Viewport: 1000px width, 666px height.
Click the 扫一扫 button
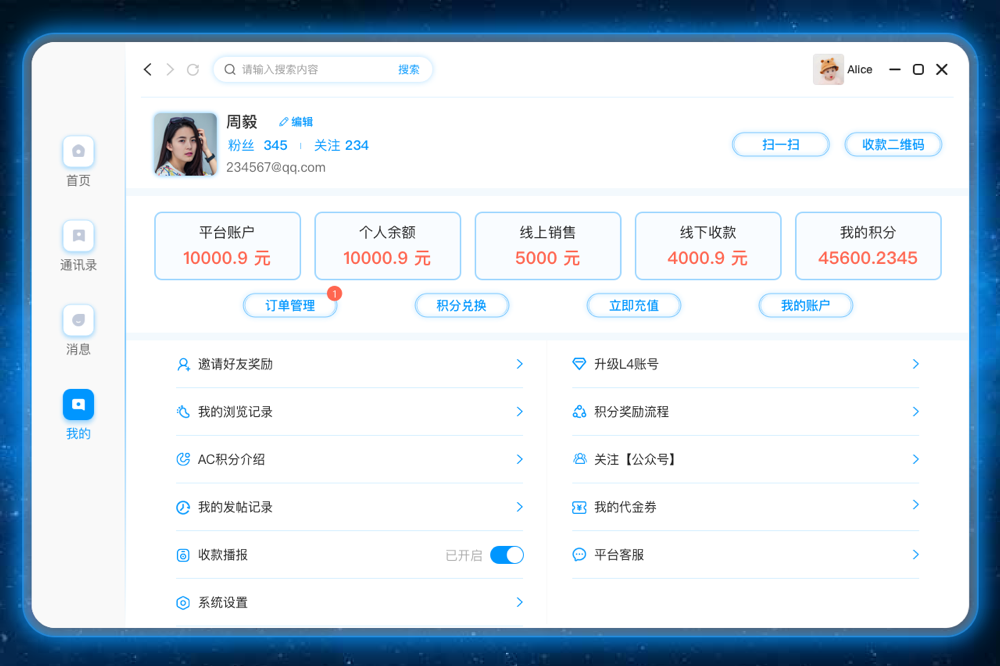tap(781, 145)
